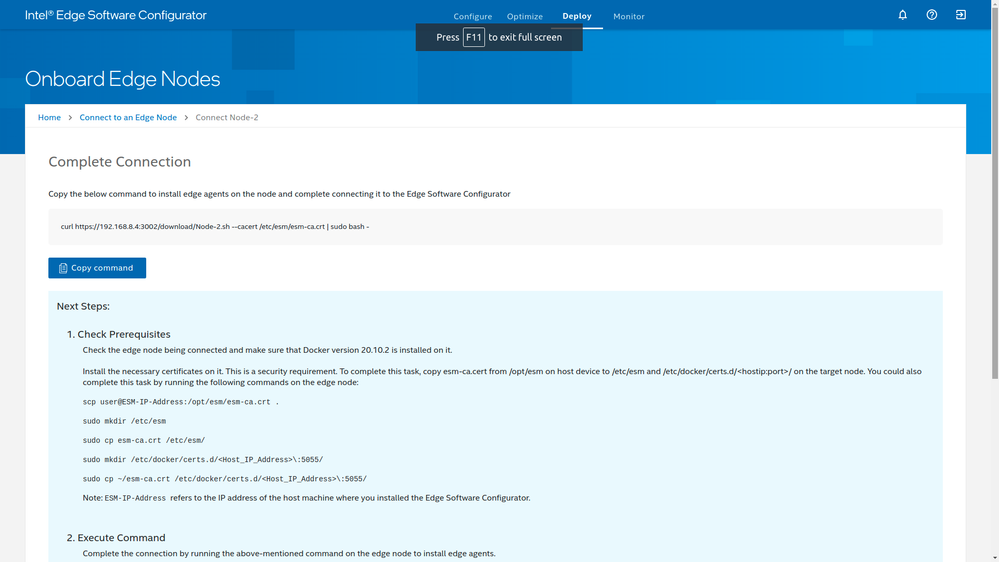Click the Docker version 20.10.2 sentence
The height and width of the screenshot is (562, 999).
click(x=267, y=350)
